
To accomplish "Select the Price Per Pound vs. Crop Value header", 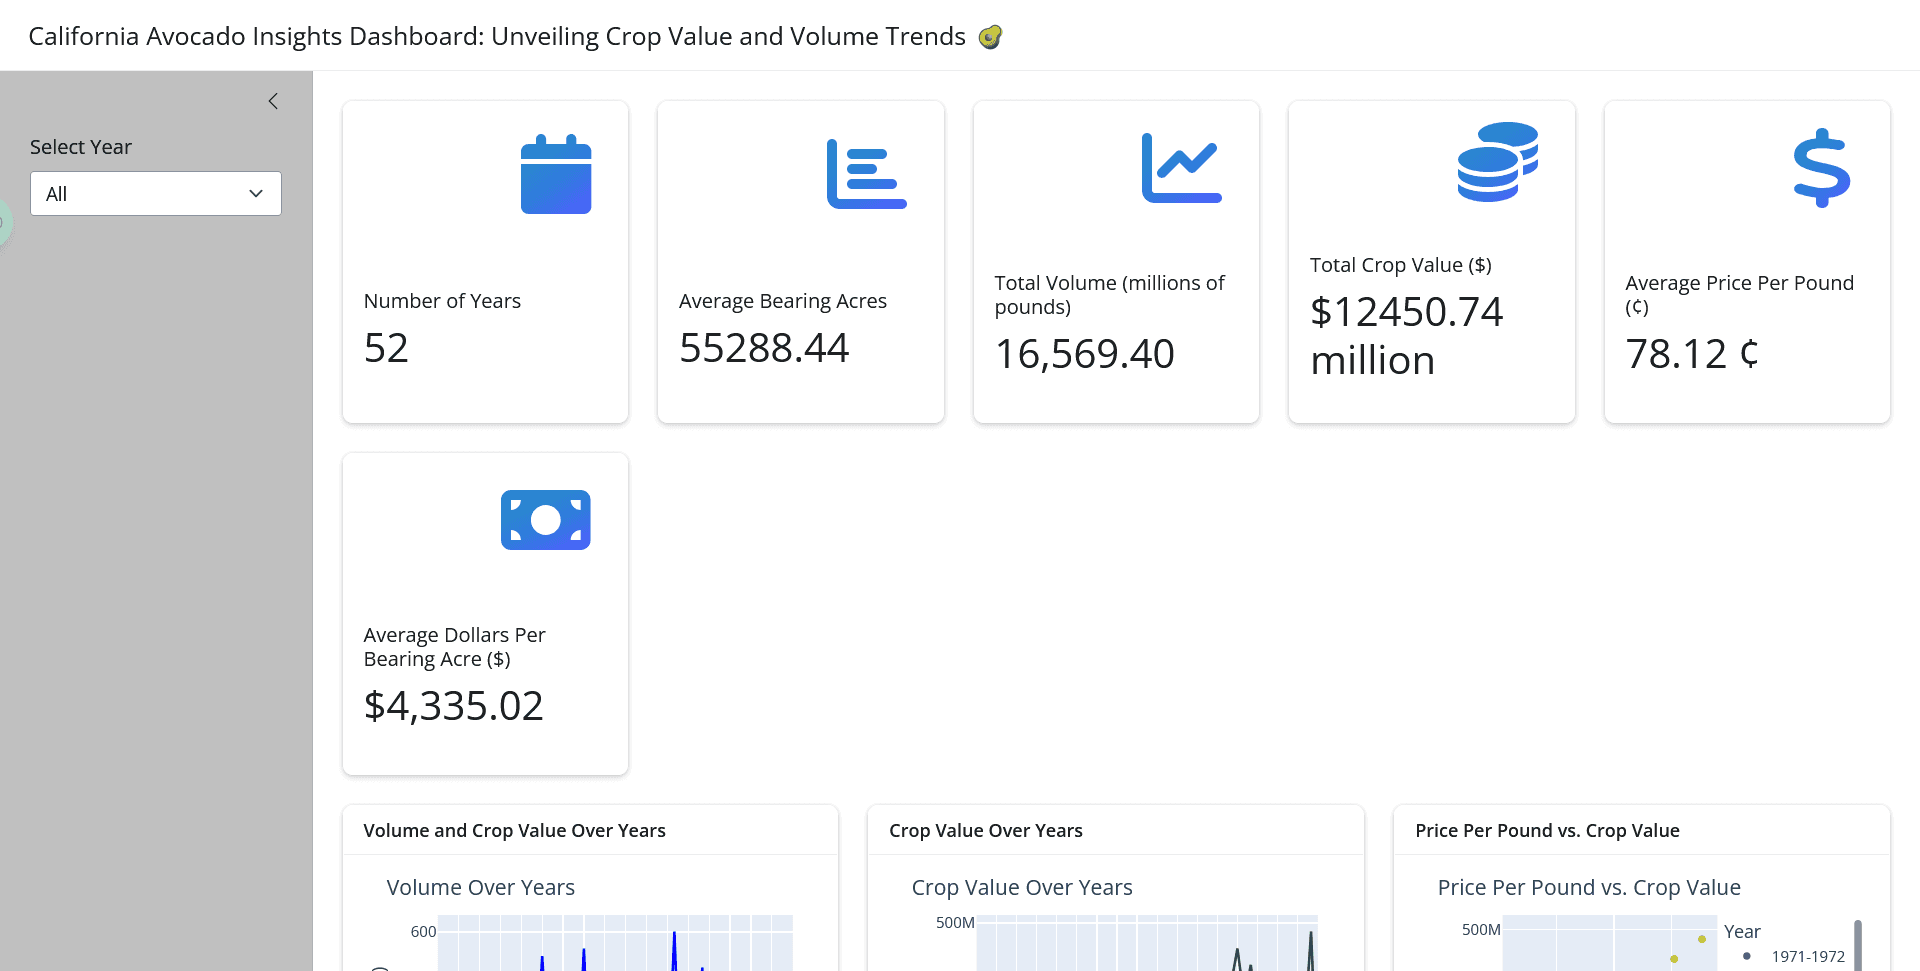I will (1548, 830).
